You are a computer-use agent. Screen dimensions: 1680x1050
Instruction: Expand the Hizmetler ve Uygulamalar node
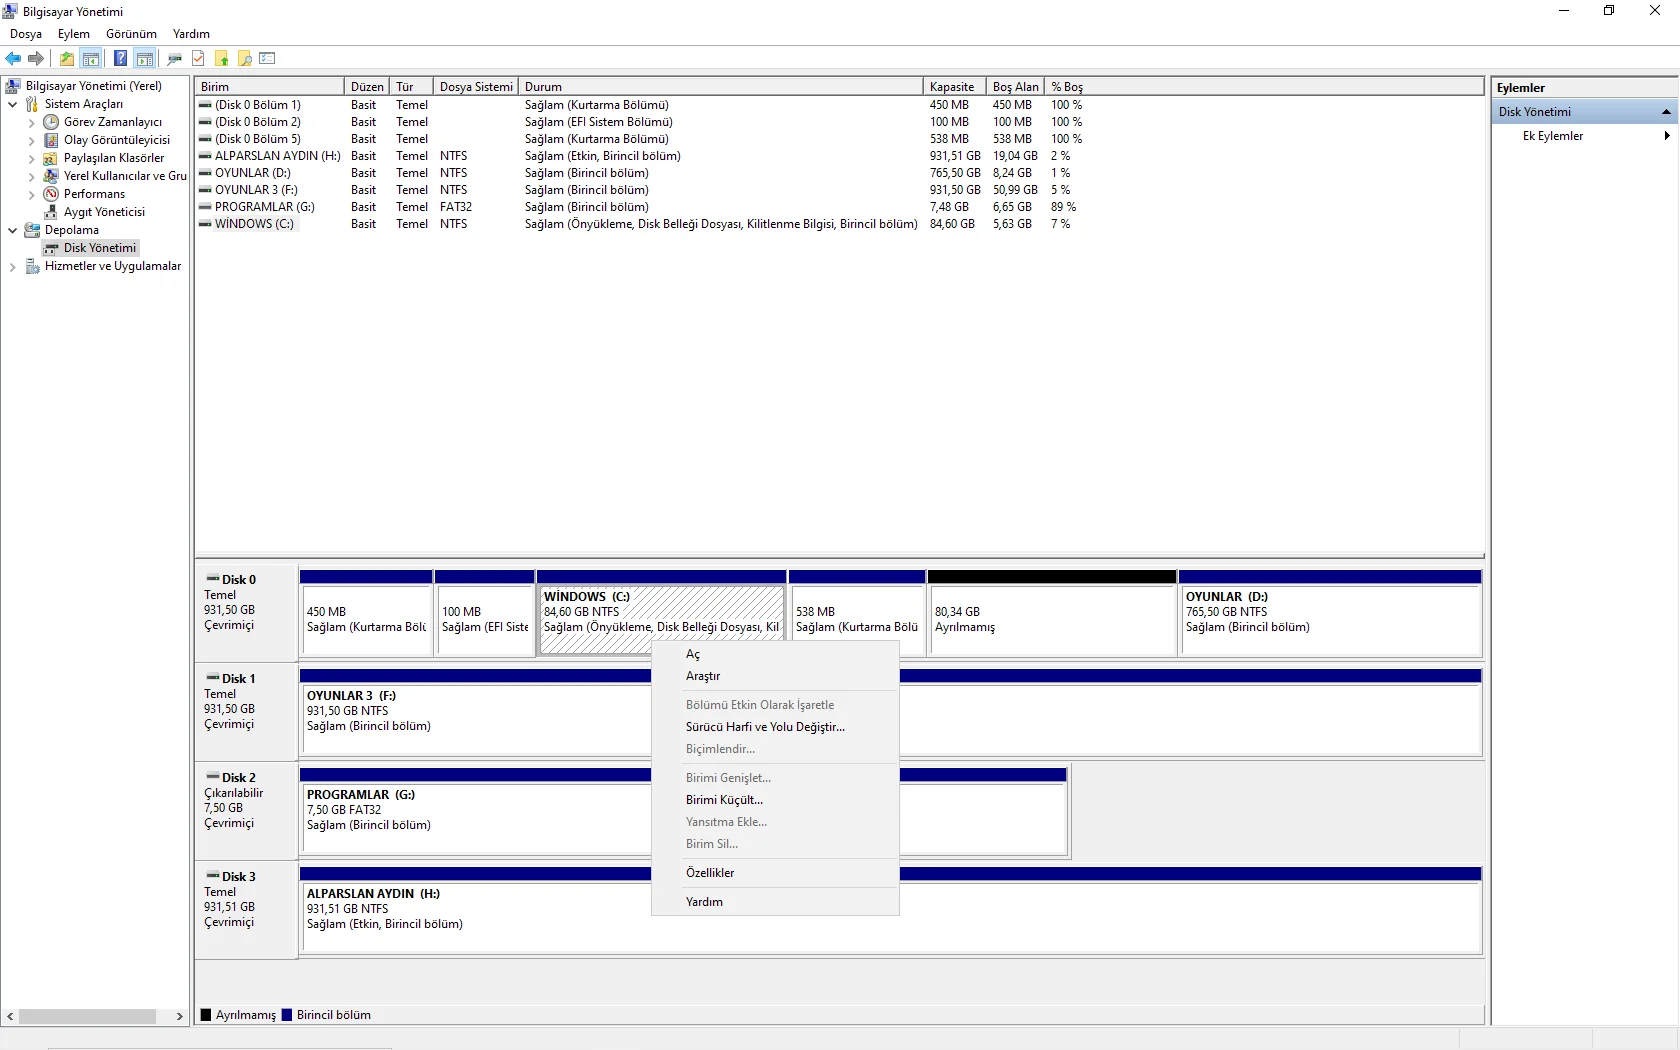[x=12, y=266]
